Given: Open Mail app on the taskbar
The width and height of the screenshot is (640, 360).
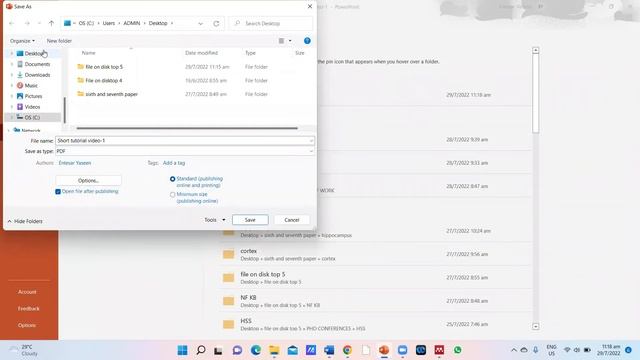Looking at the screenshot, I should click(x=292, y=350).
